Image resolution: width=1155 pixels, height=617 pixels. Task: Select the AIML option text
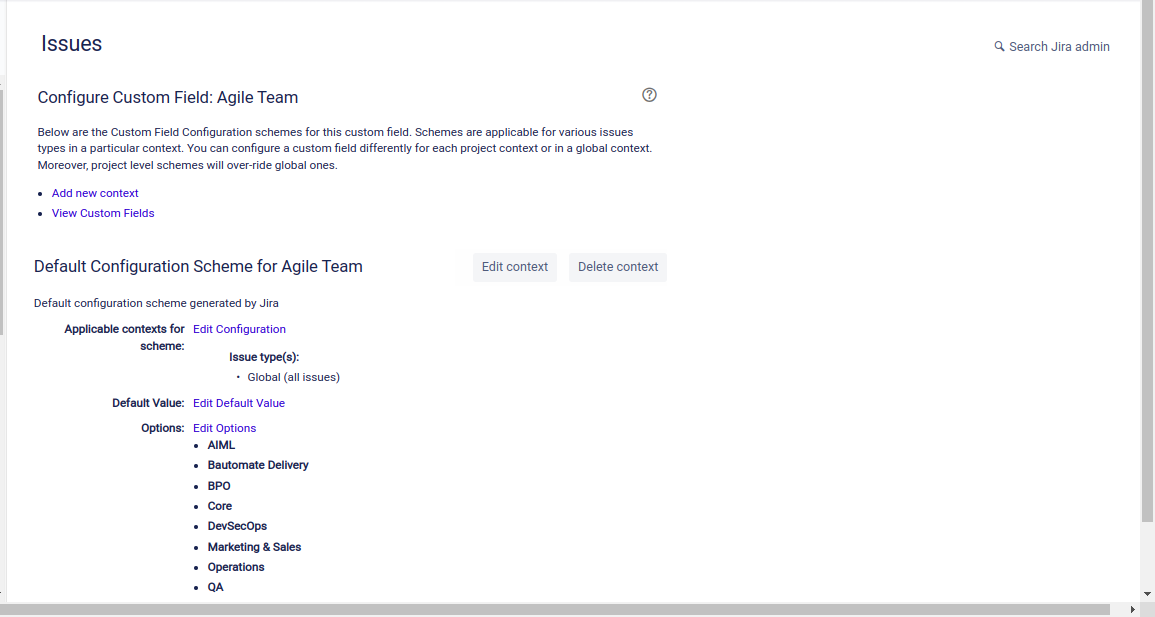tap(221, 445)
